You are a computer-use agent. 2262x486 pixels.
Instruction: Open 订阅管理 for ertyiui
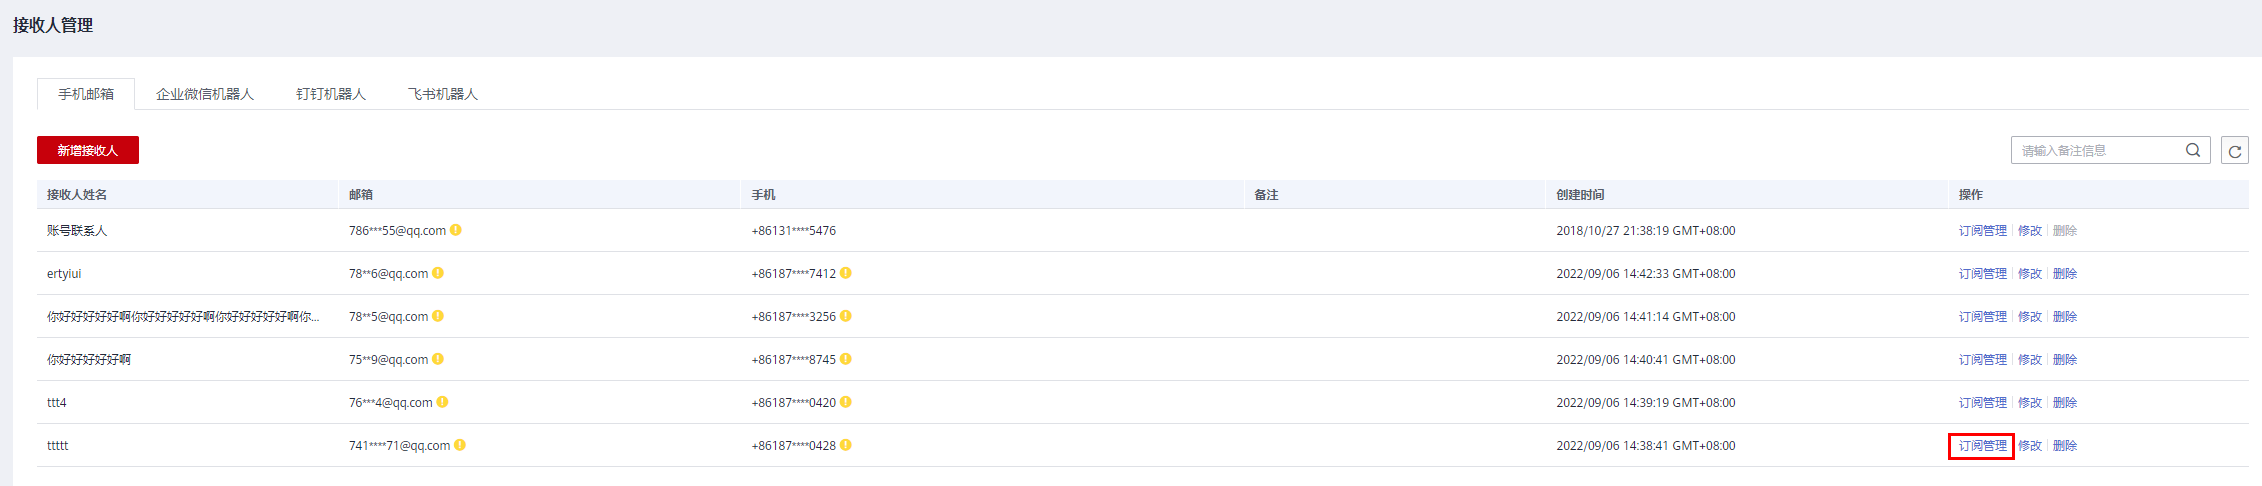[1983, 274]
